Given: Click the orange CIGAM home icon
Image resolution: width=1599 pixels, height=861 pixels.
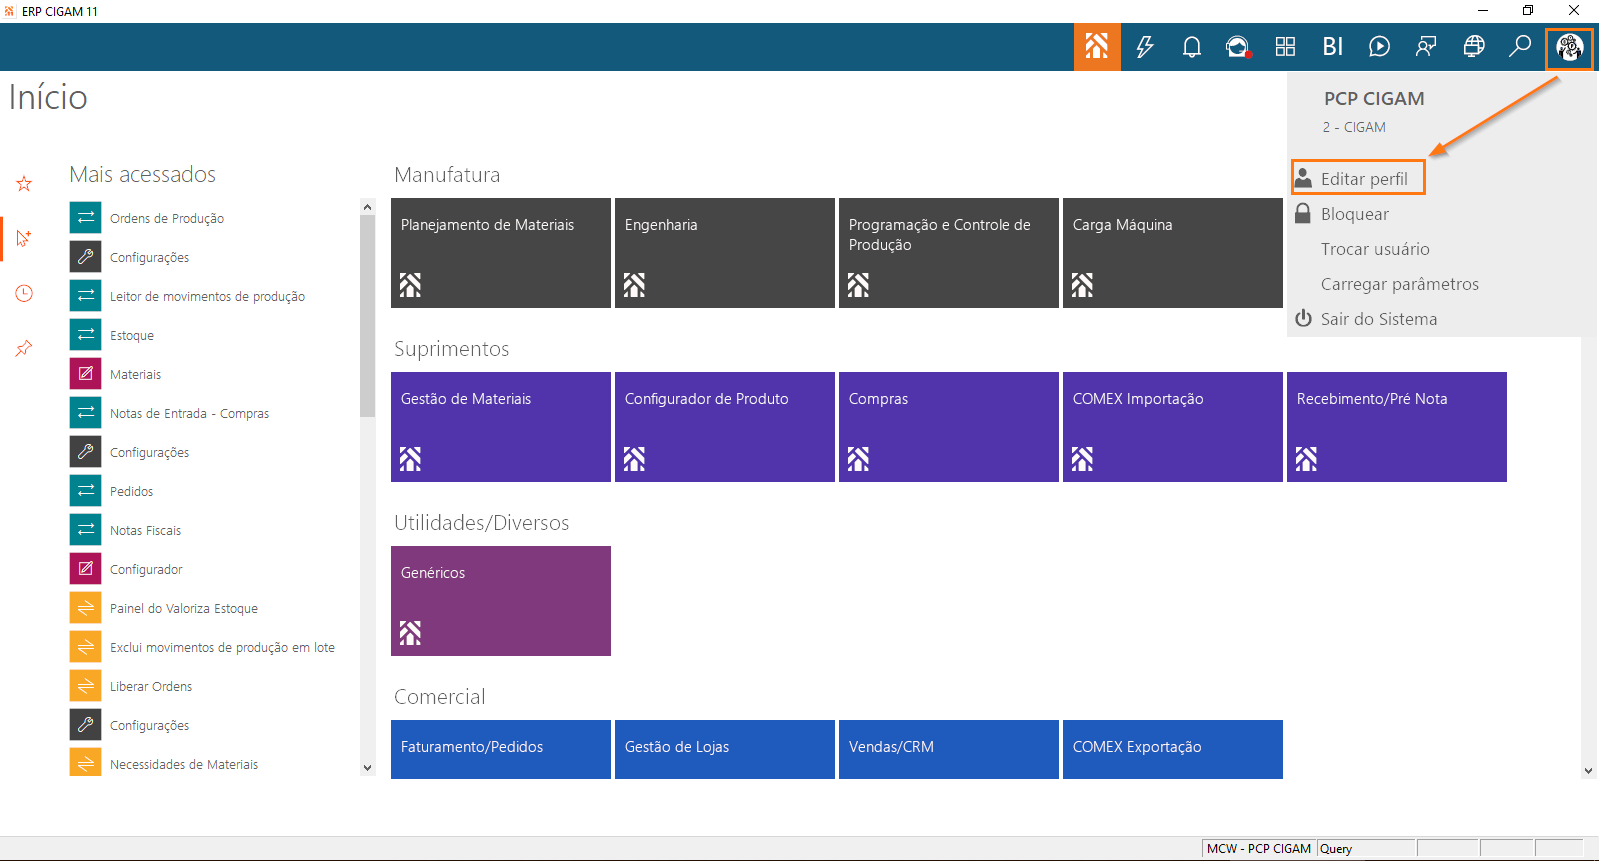Looking at the screenshot, I should tap(1097, 46).
